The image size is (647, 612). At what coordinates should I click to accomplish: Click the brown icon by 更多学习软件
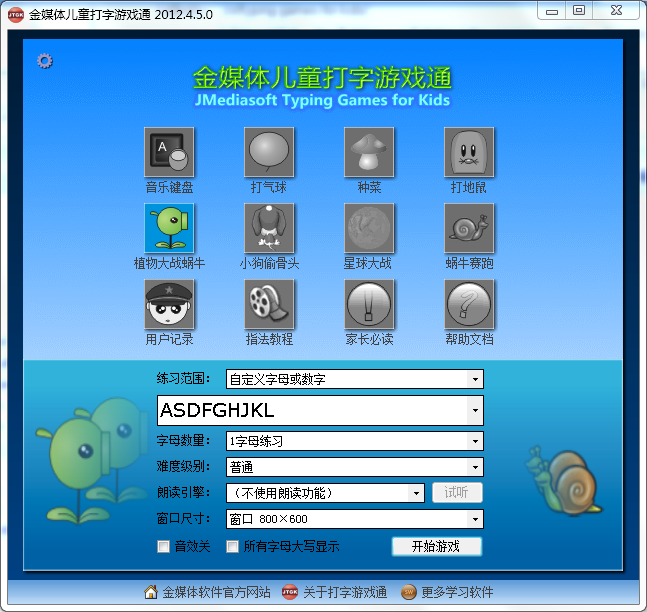[409, 592]
